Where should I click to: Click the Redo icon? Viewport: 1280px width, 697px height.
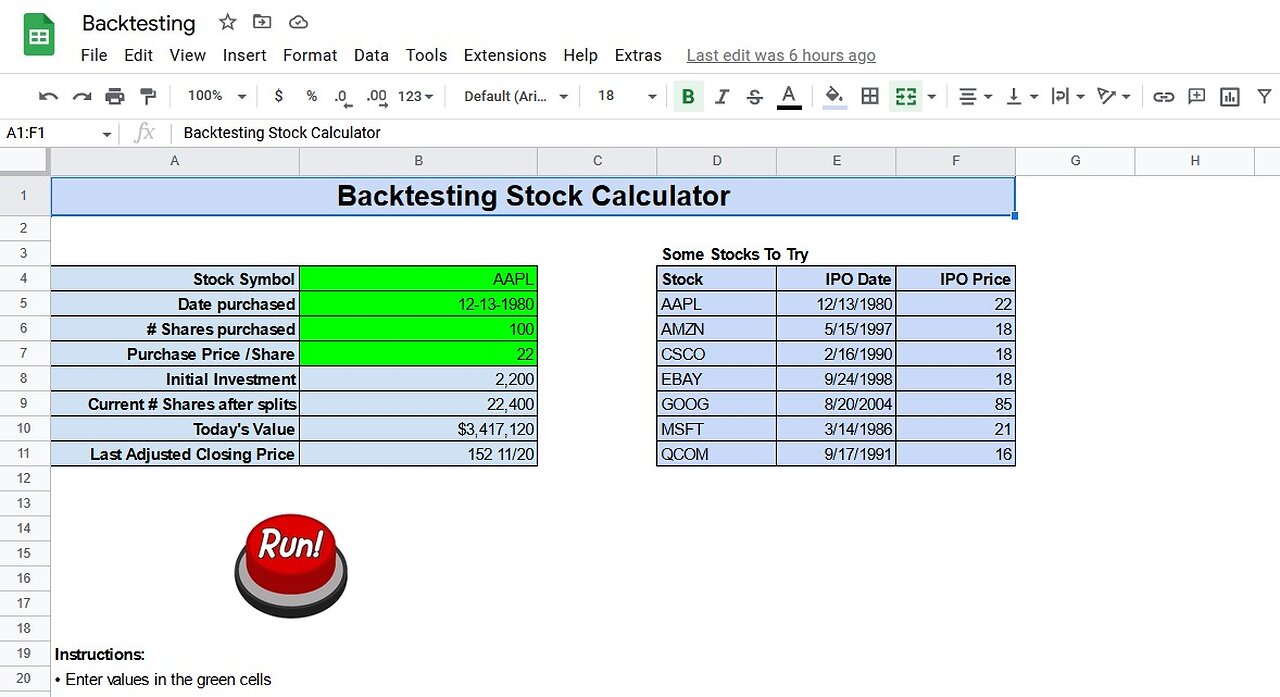[x=82, y=96]
